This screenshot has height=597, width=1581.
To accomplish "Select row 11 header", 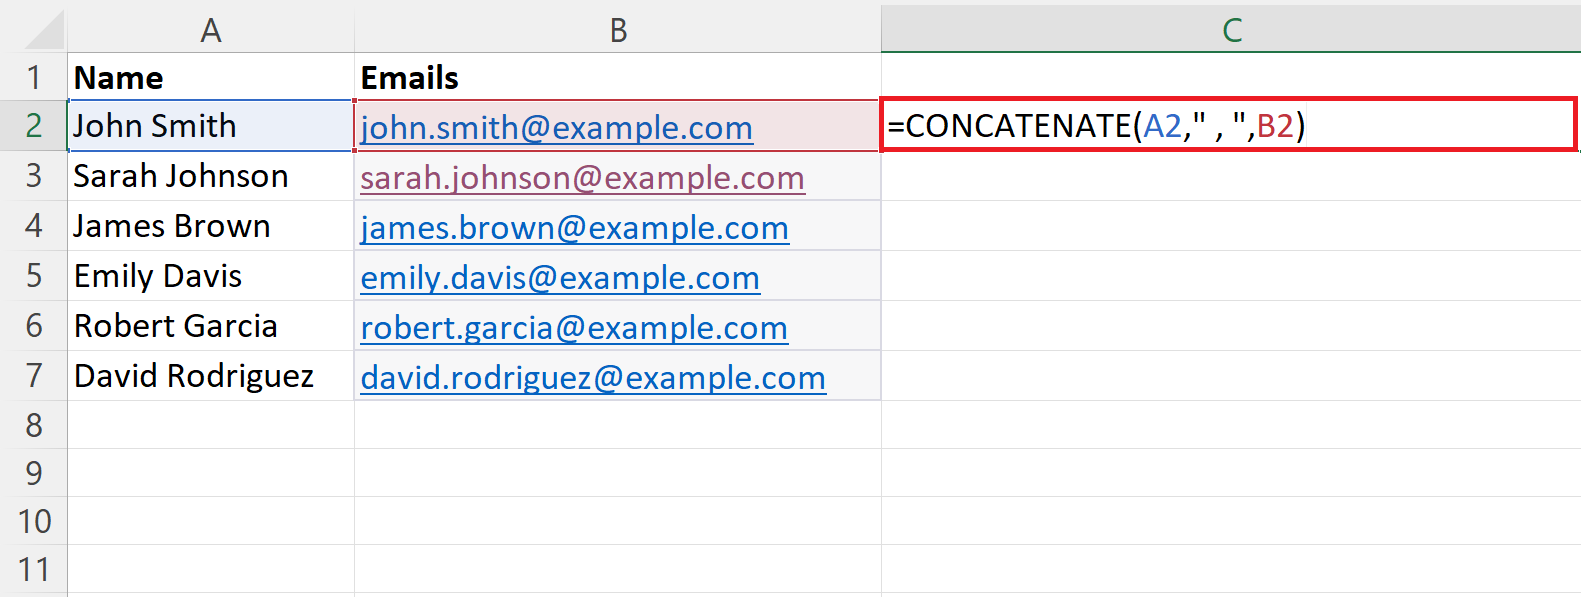I will (x=34, y=570).
